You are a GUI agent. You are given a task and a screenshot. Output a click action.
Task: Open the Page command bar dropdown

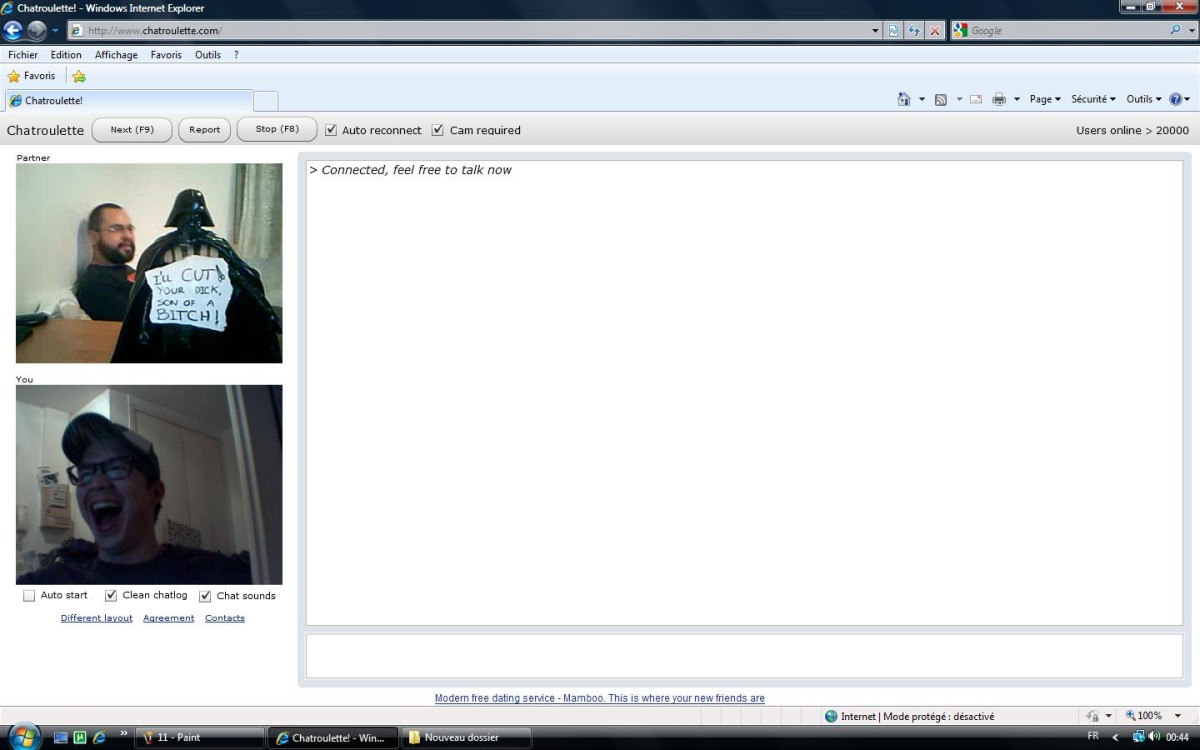[1045, 99]
